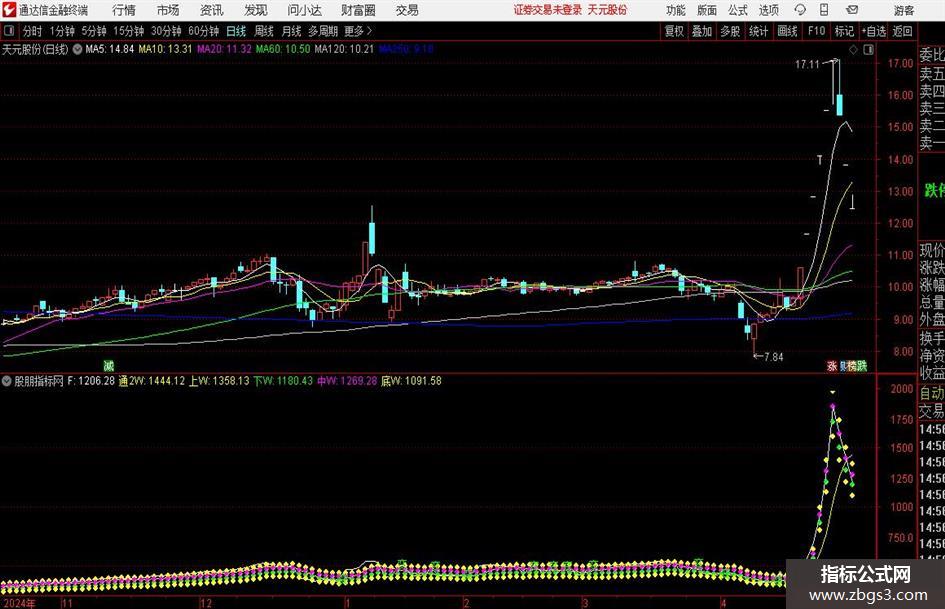Open the 问小达 menu

tap(304, 10)
